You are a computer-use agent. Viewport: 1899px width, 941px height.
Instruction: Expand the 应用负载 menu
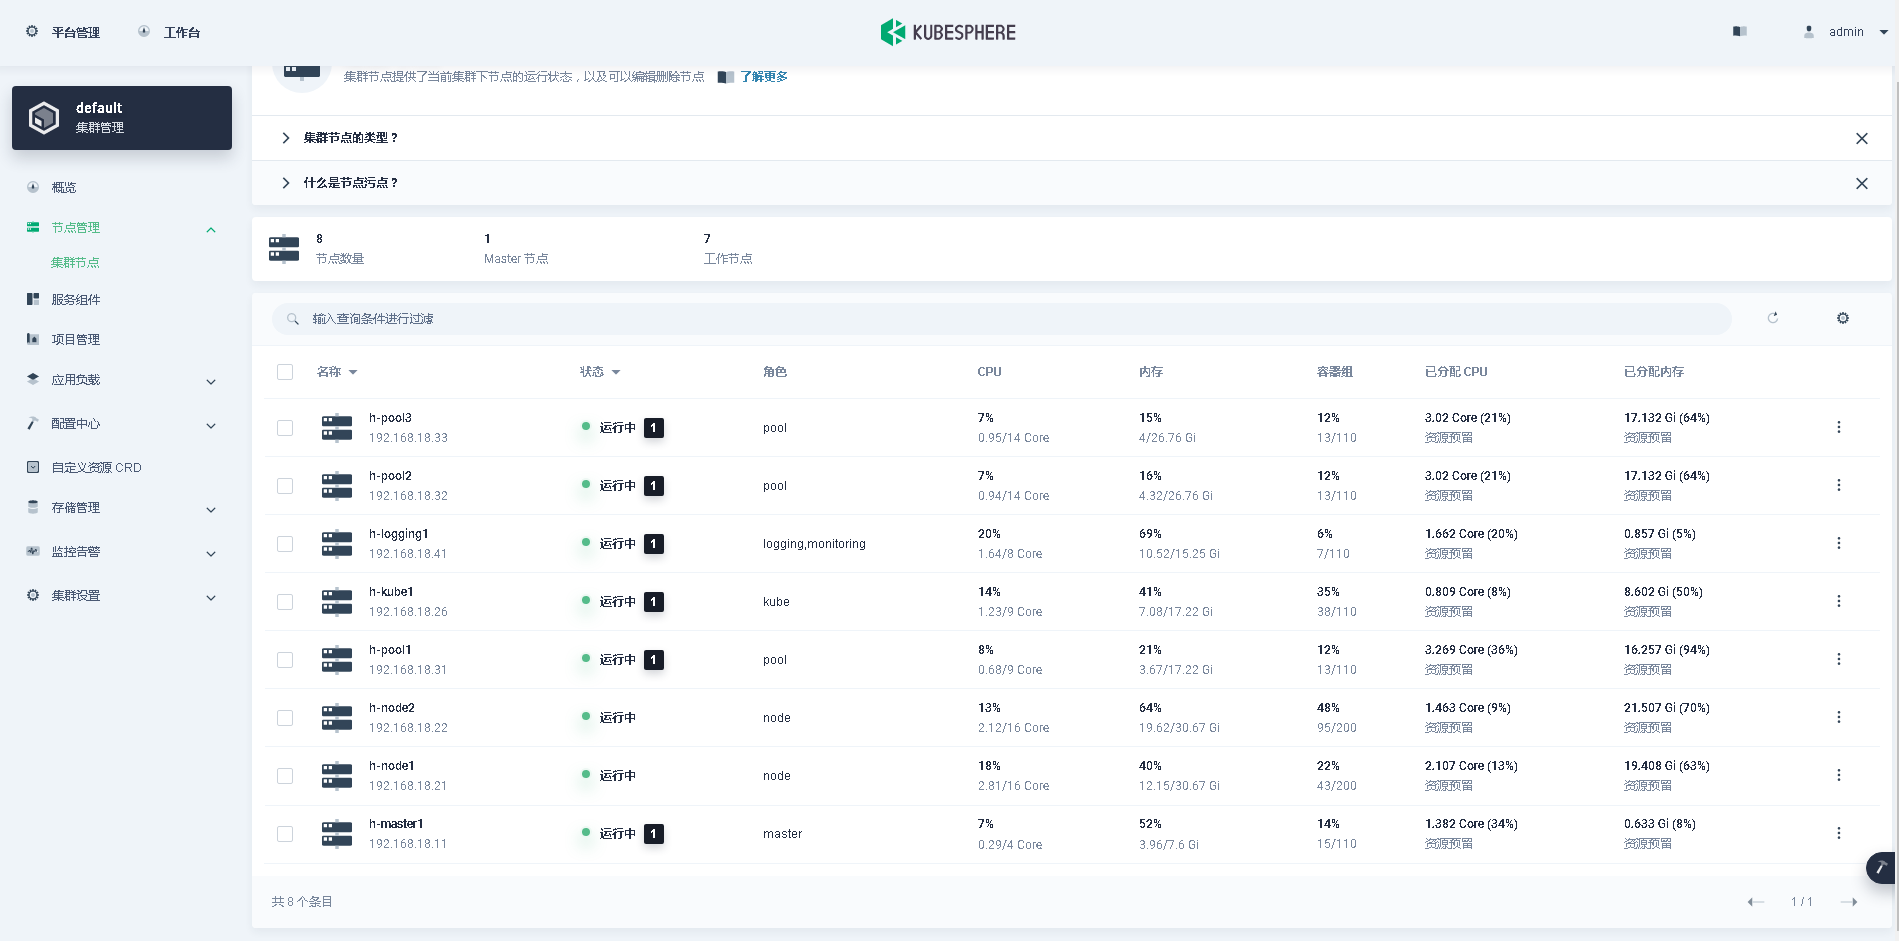[x=211, y=381]
